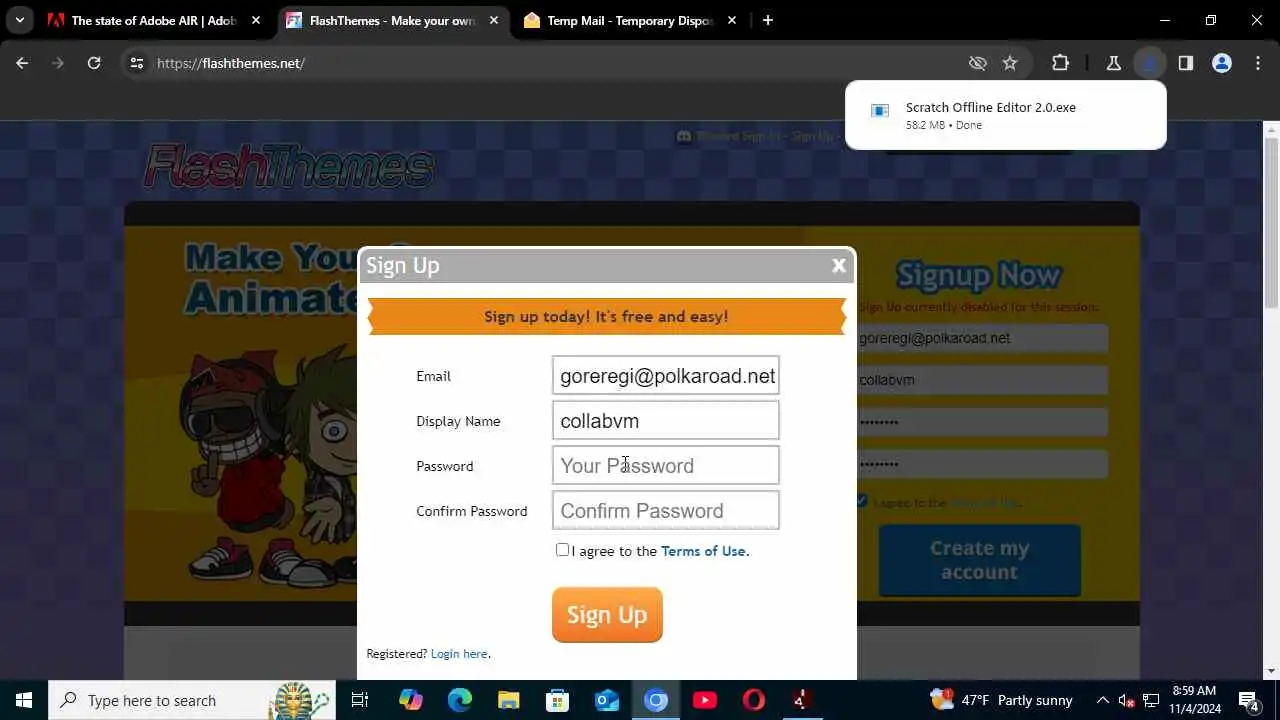This screenshot has height=720, width=1280.
Task: Open Chrome three-dot menu
Action: click(x=1258, y=63)
